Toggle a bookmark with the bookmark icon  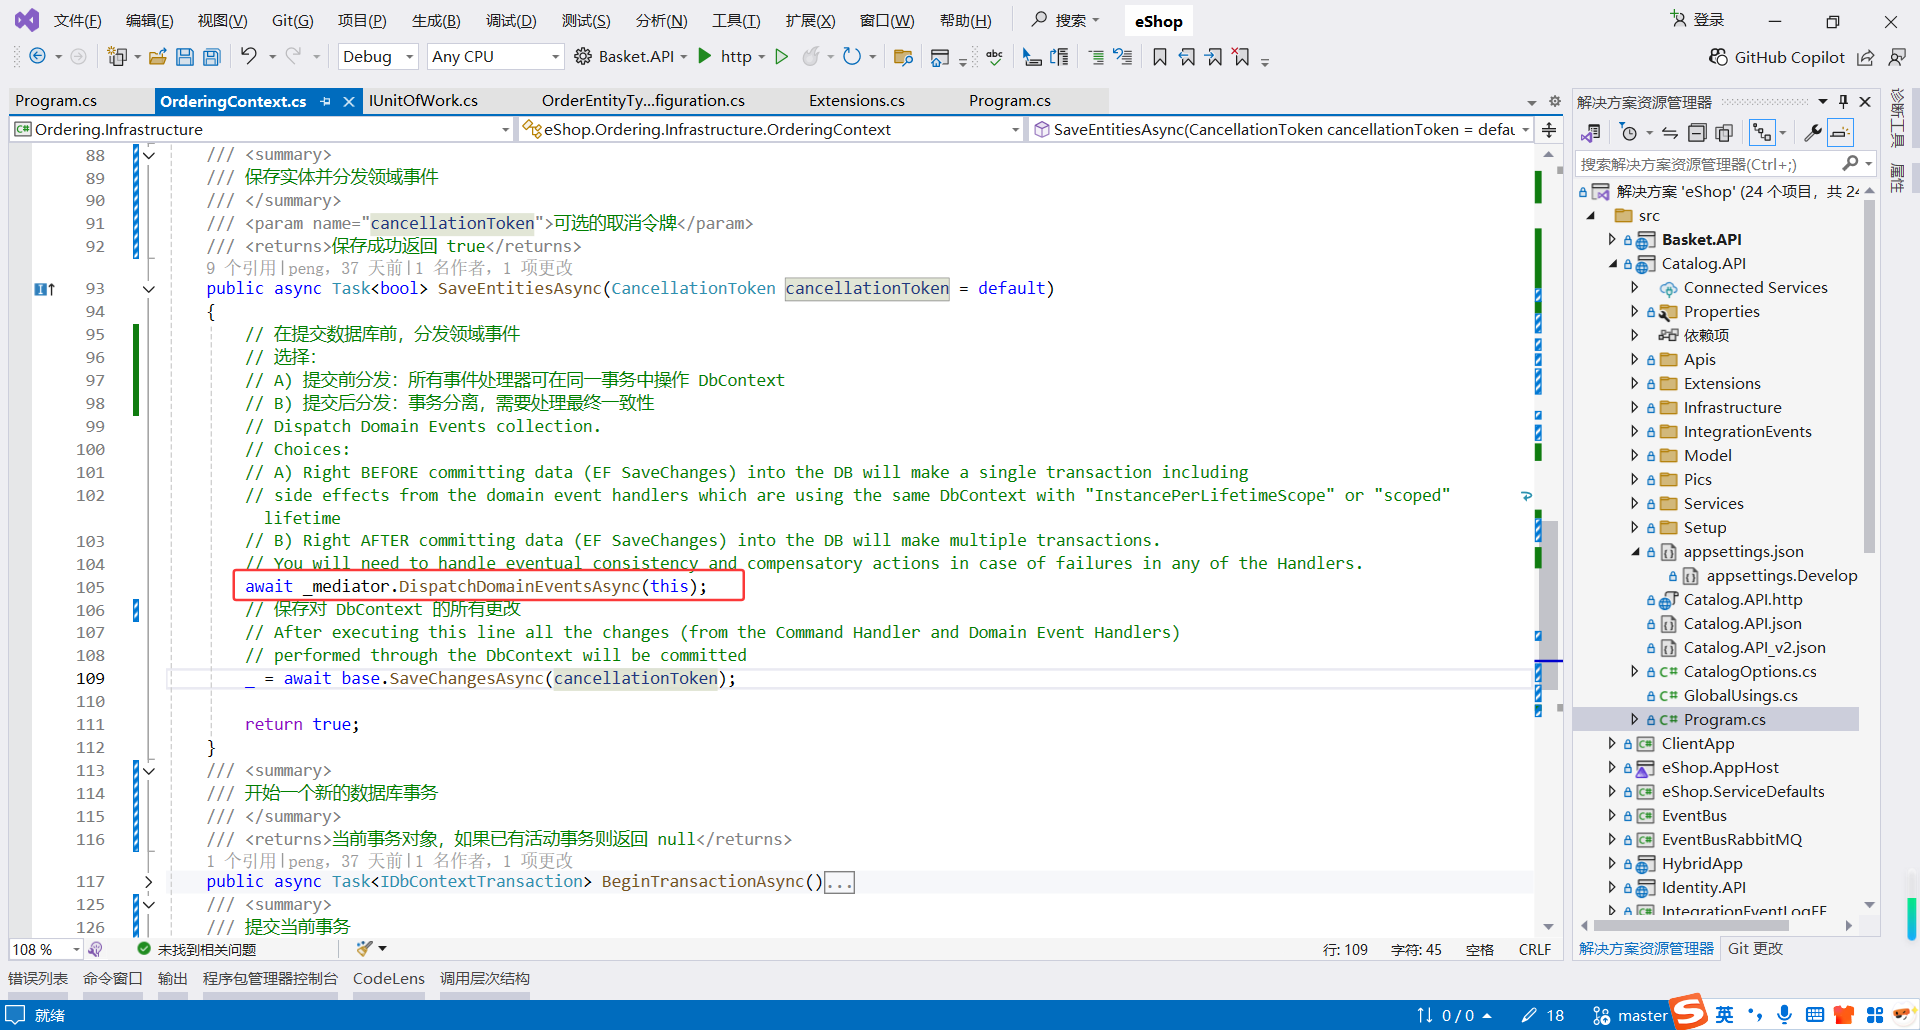[1159, 57]
